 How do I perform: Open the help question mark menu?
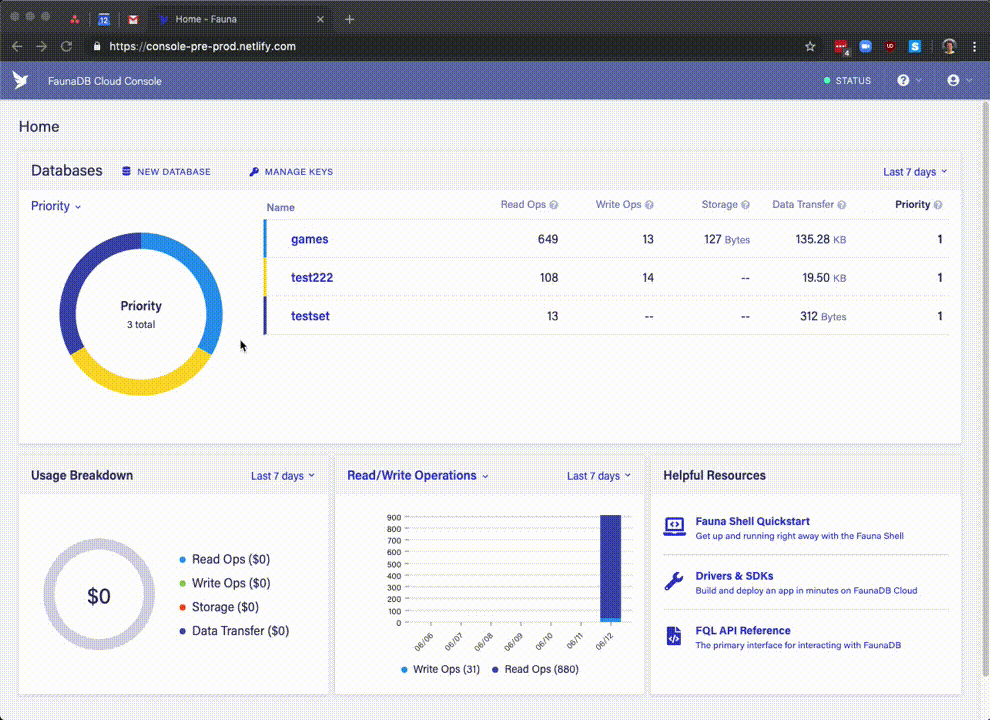[903, 80]
